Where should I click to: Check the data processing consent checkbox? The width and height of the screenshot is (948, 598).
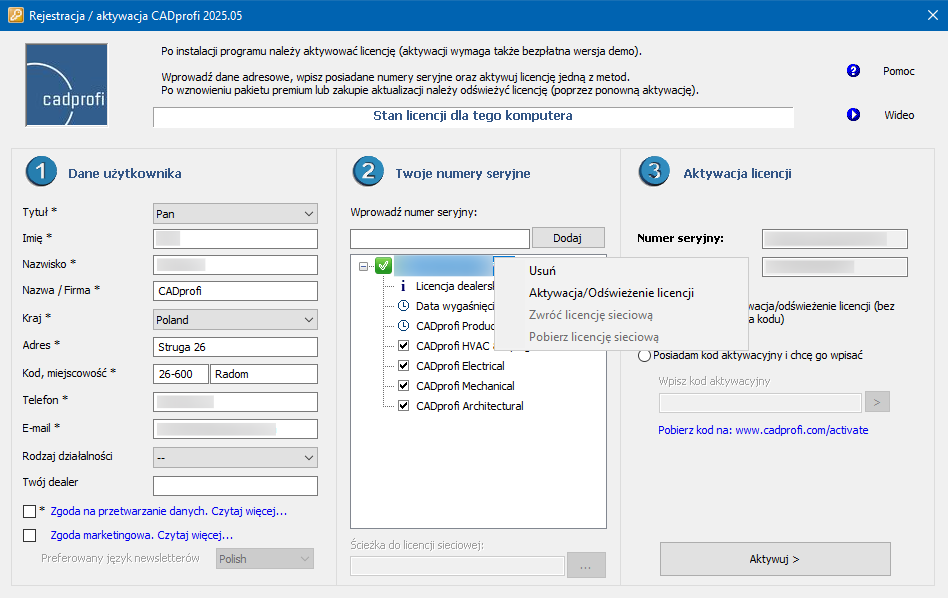click(29, 512)
